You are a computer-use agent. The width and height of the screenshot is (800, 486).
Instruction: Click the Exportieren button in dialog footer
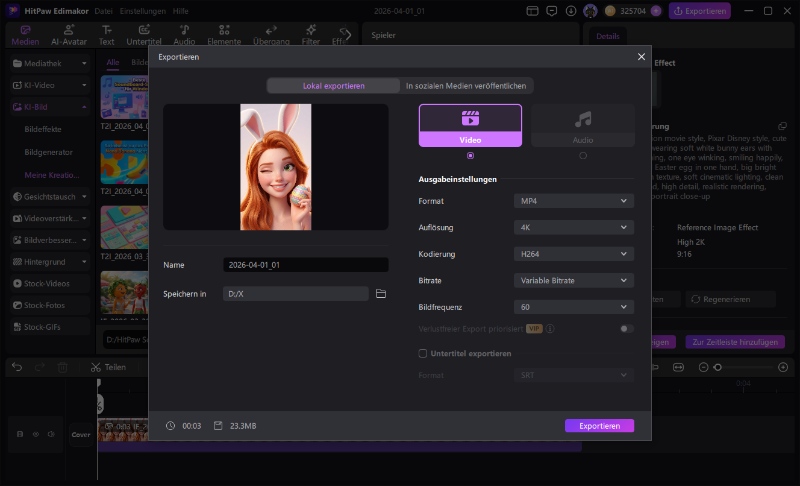[x=599, y=426]
